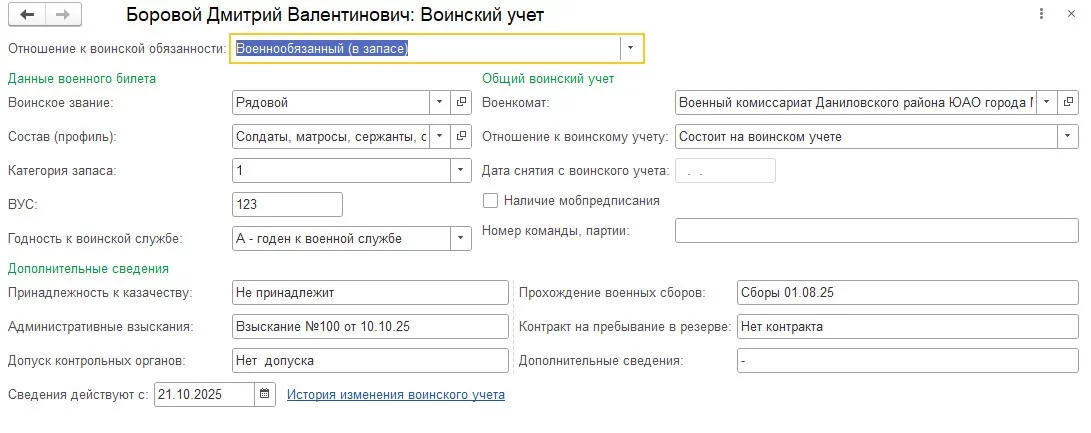Click the Допуск контрольных органов label
Screen dimensions: 1091x433
tap(95, 361)
